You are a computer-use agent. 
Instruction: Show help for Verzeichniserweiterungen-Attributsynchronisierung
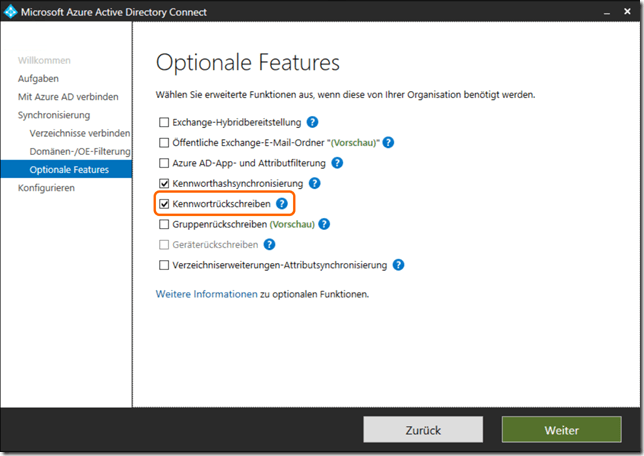pos(398,265)
